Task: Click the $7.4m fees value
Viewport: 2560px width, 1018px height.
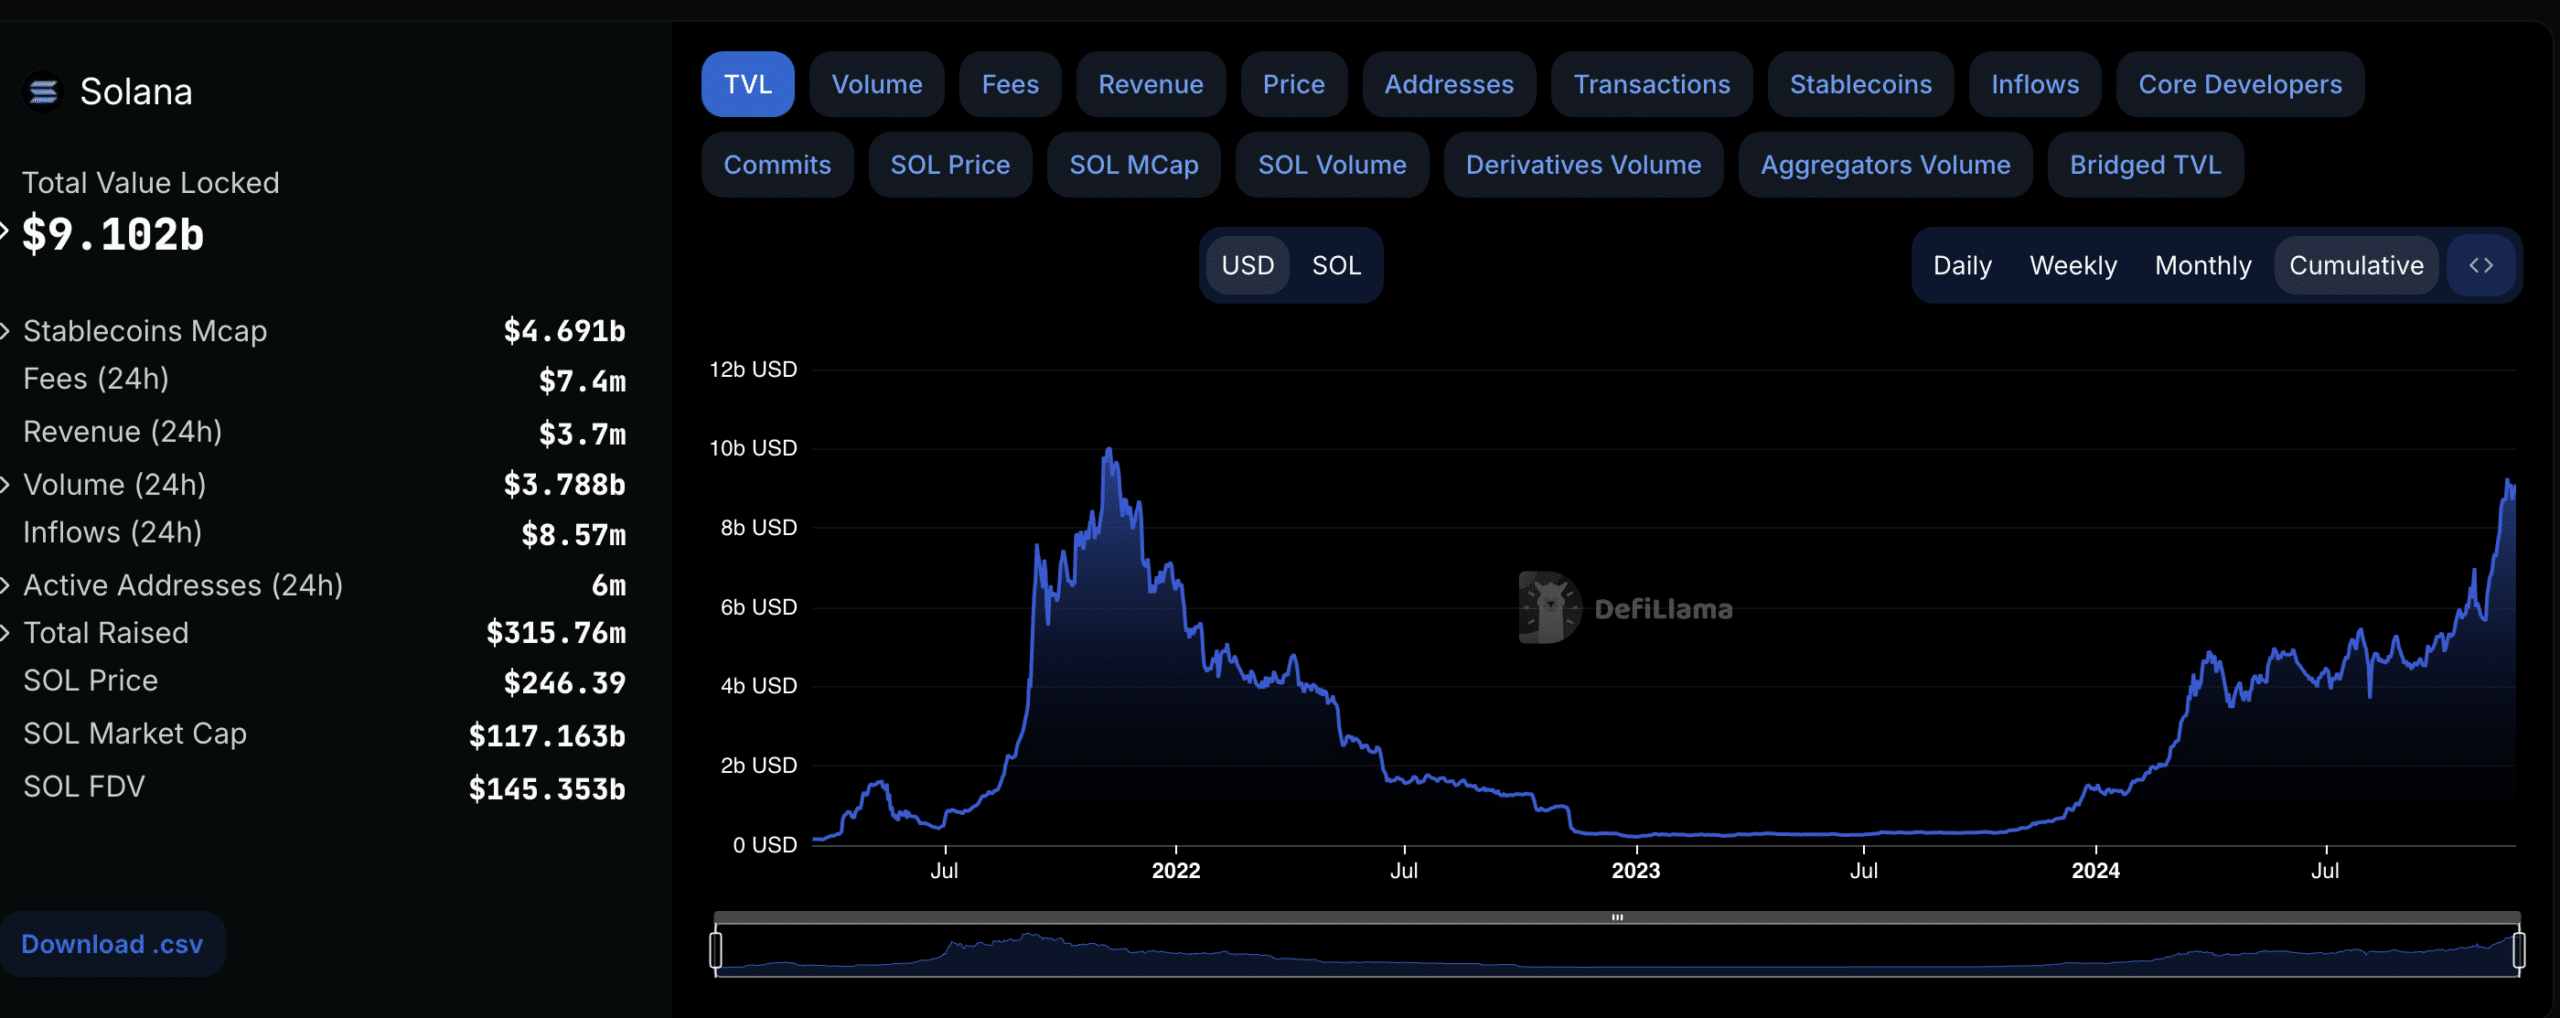Action: coord(582,381)
